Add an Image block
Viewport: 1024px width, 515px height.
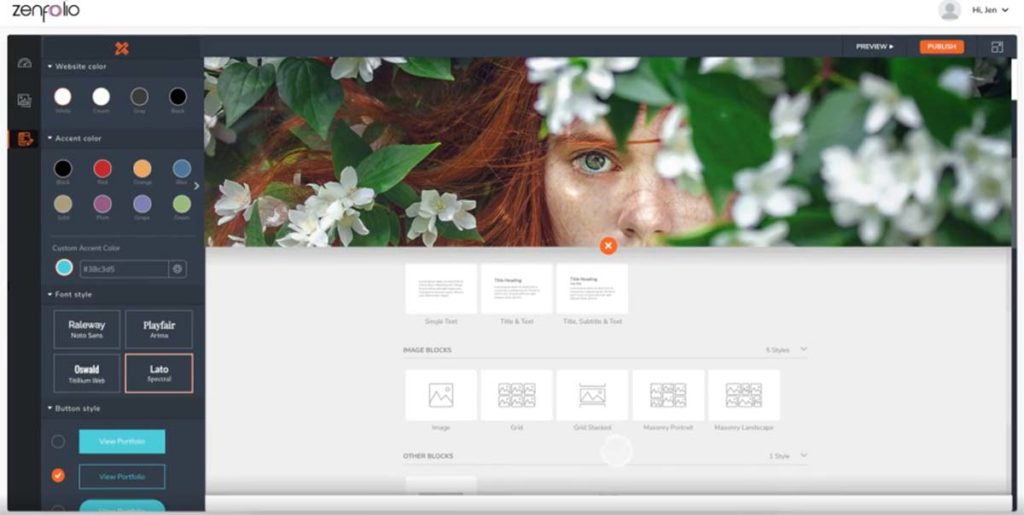441,395
